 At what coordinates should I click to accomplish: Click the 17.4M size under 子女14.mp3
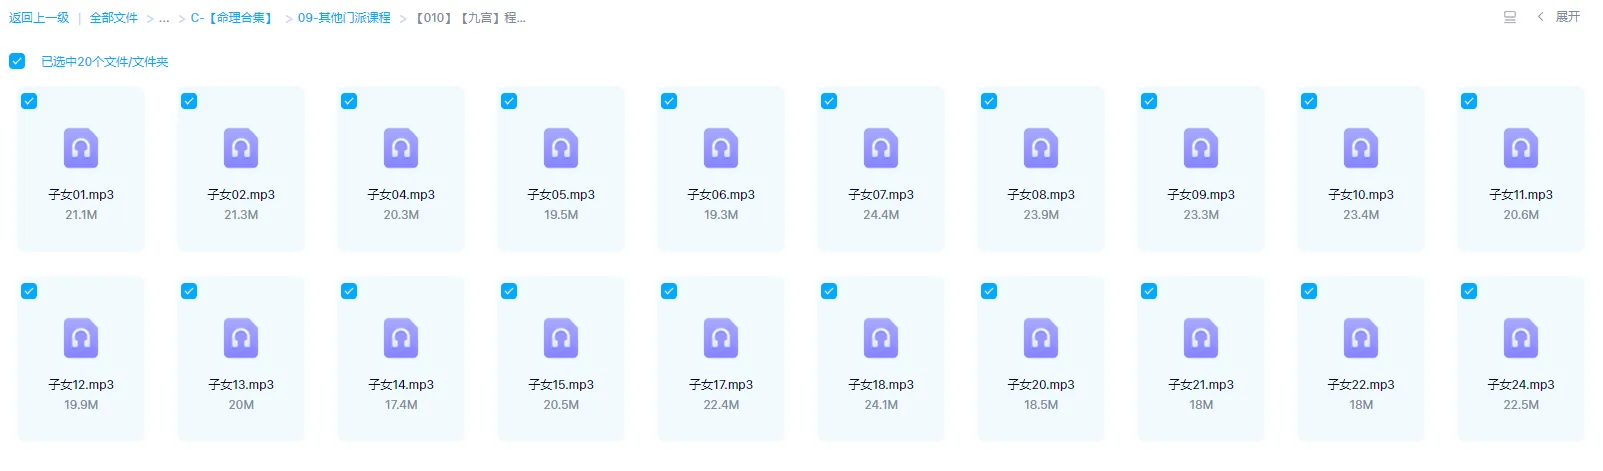pyautogui.click(x=401, y=405)
